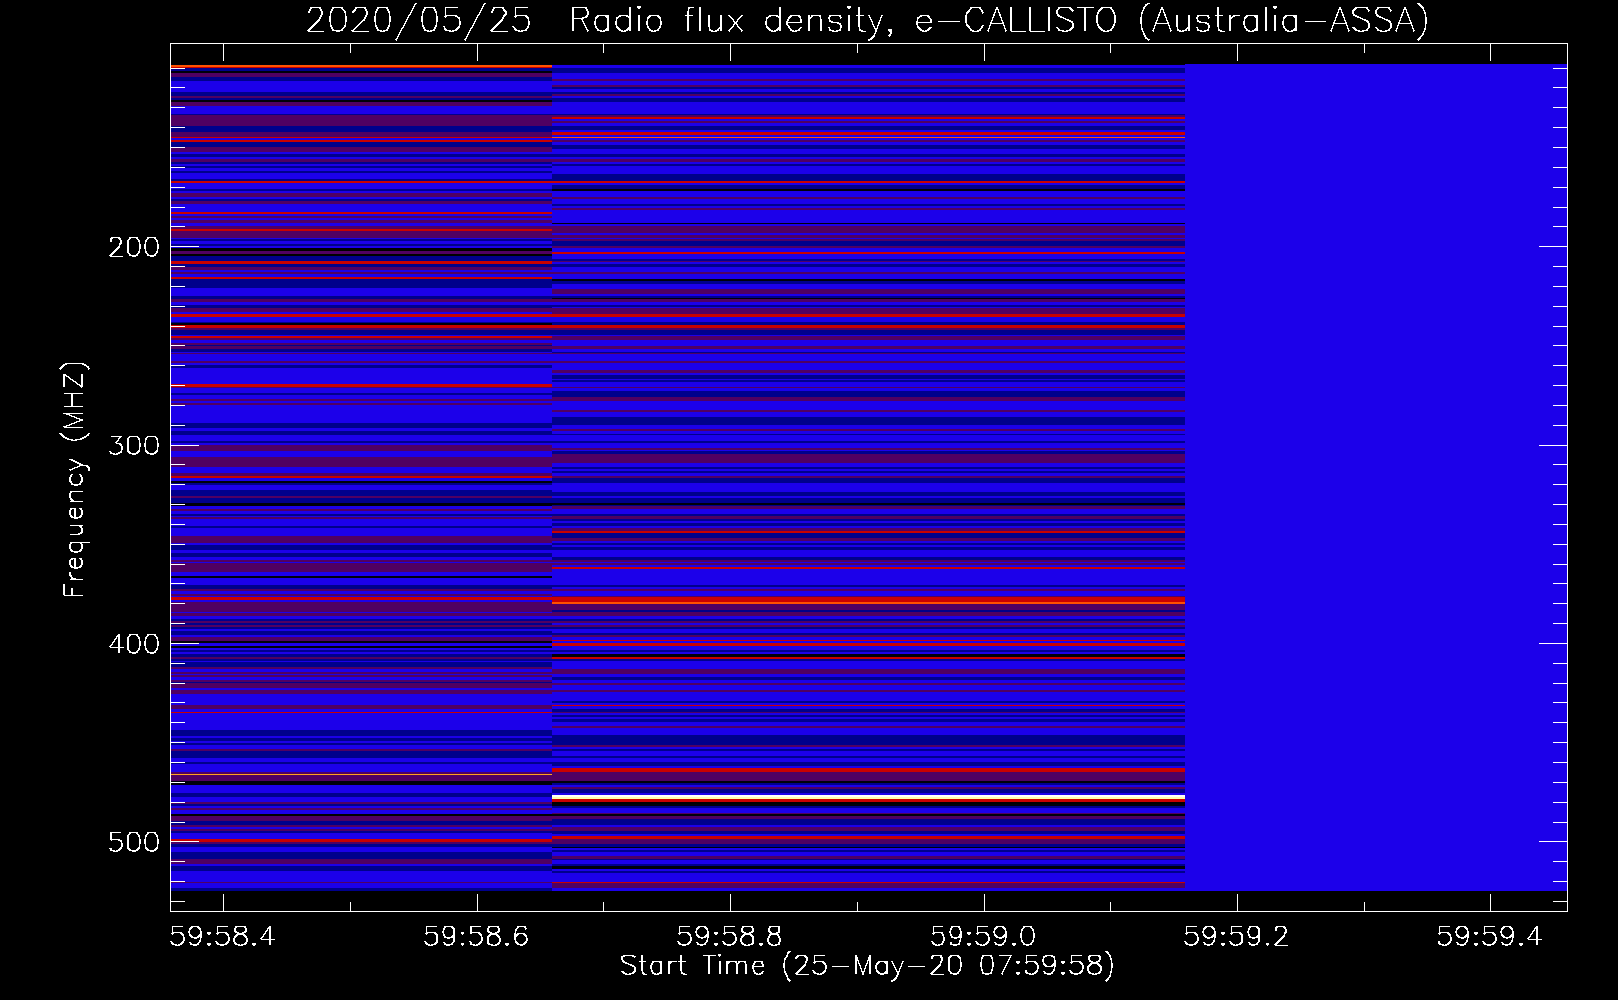Click the 'Frequency (MHZ)' axis label
The width and height of the screenshot is (1618, 1000).
pyautogui.click(x=75, y=480)
